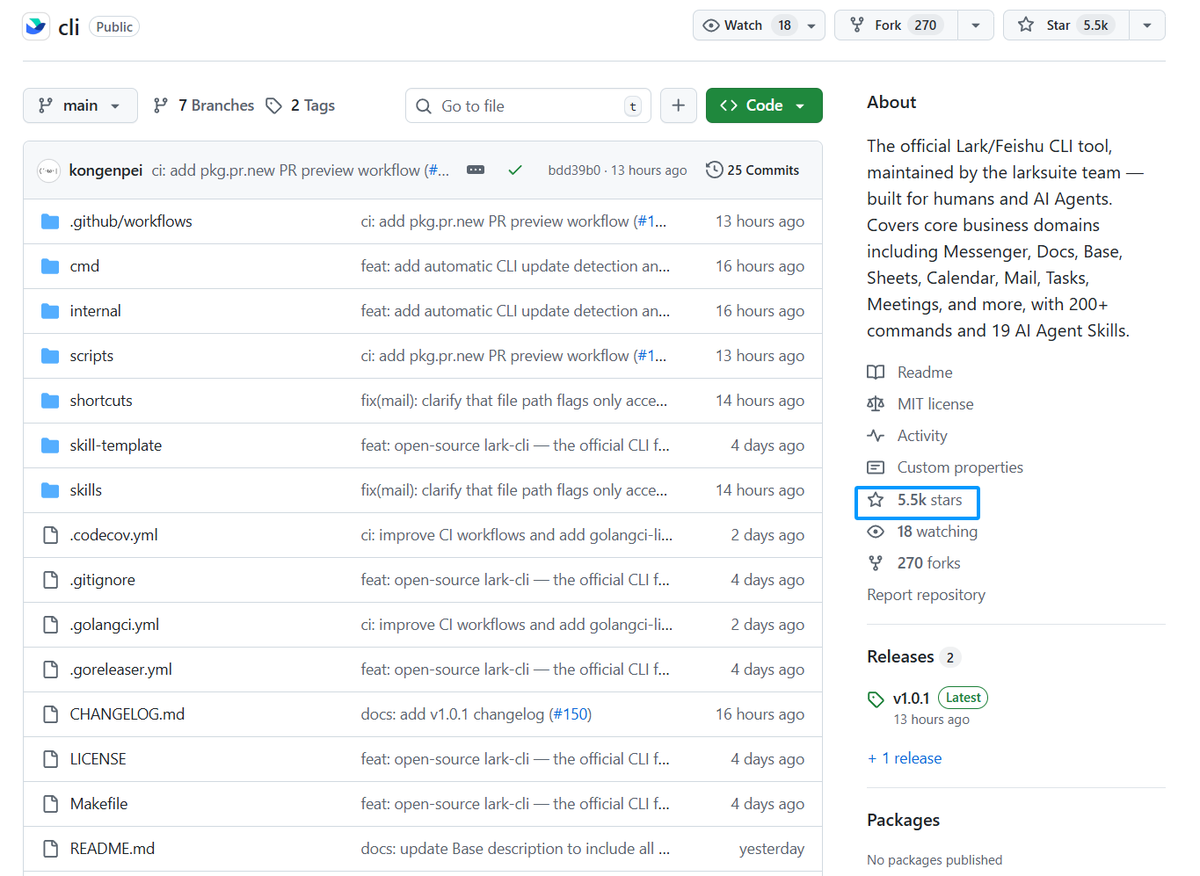The image size is (1200, 876).
Task: Open the green Code dropdown
Action: tap(764, 106)
